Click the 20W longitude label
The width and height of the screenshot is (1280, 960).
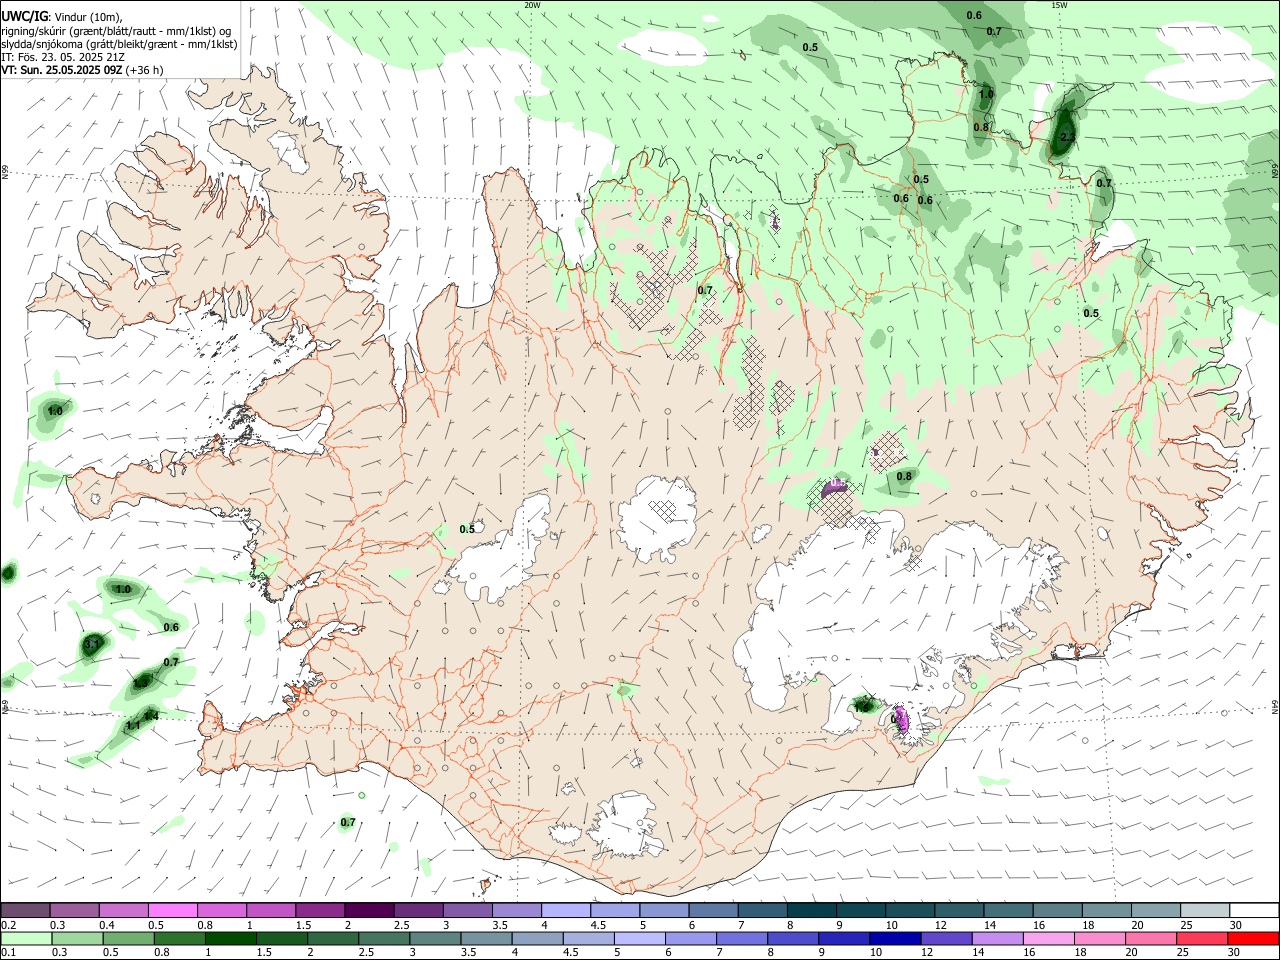(x=533, y=5)
